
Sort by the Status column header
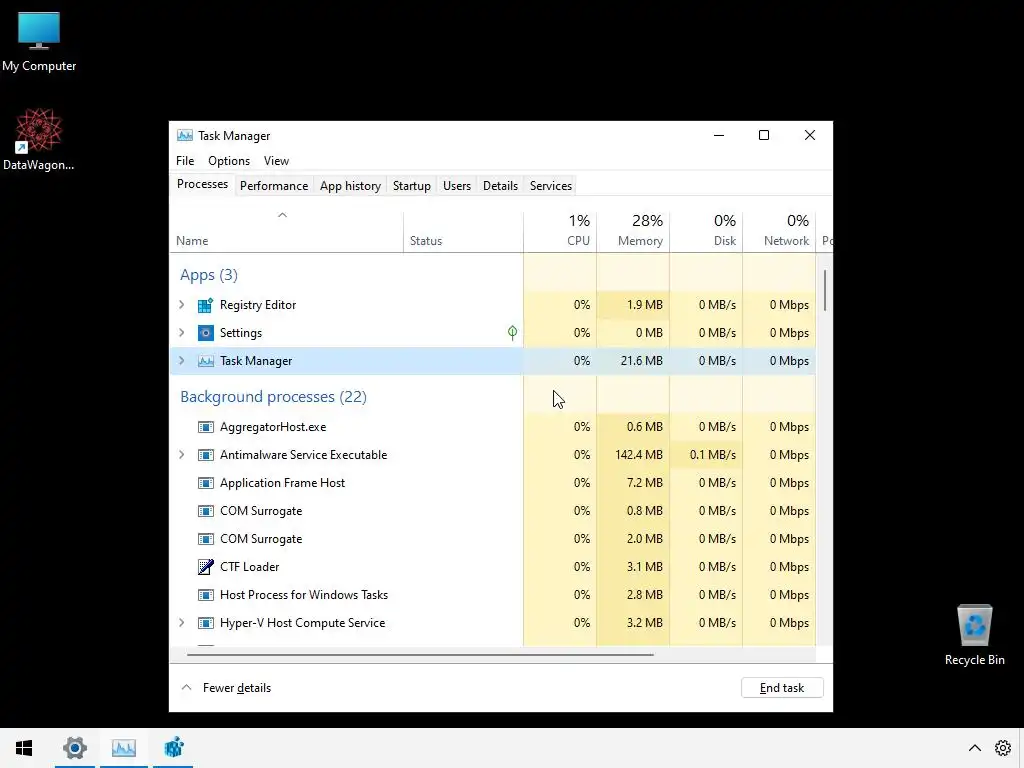463,232
